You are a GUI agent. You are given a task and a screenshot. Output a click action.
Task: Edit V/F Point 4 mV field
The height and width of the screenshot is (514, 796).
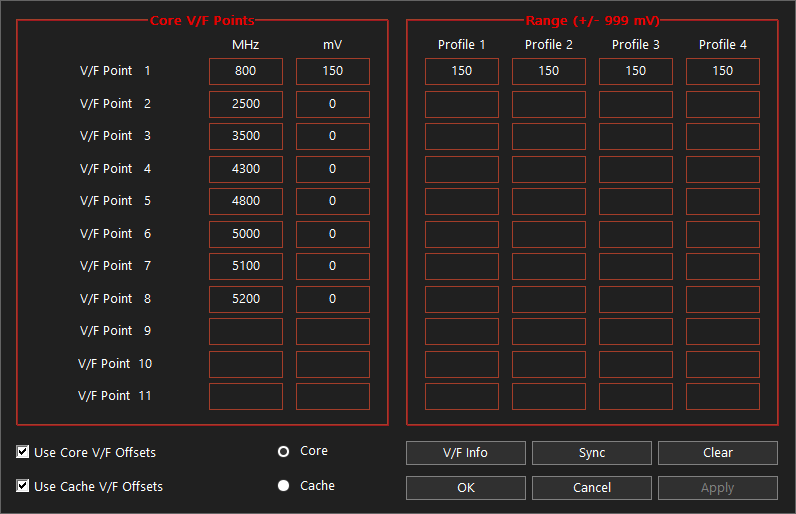coord(333,169)
